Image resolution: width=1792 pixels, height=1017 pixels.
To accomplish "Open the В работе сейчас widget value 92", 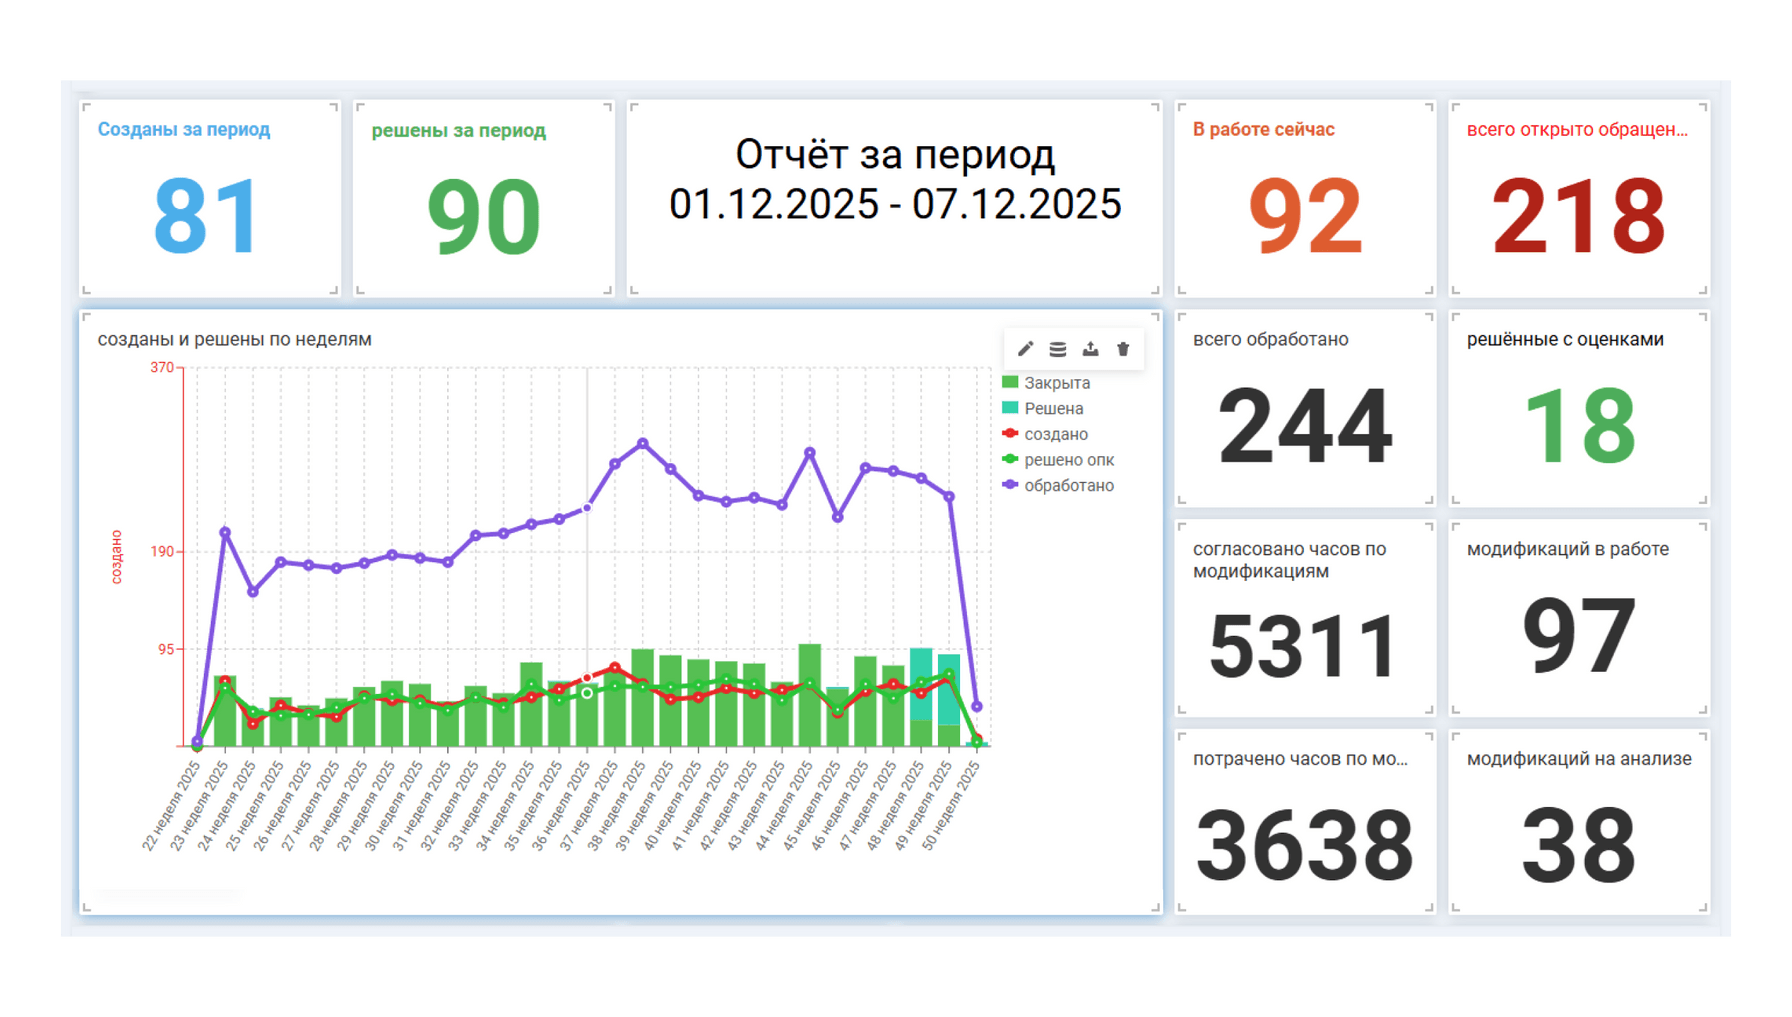I will pyautogui.click(x=1305, y=216).
